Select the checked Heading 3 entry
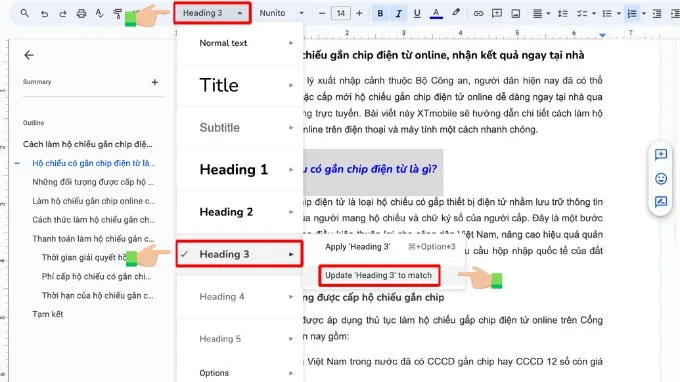 coord(239,254)
